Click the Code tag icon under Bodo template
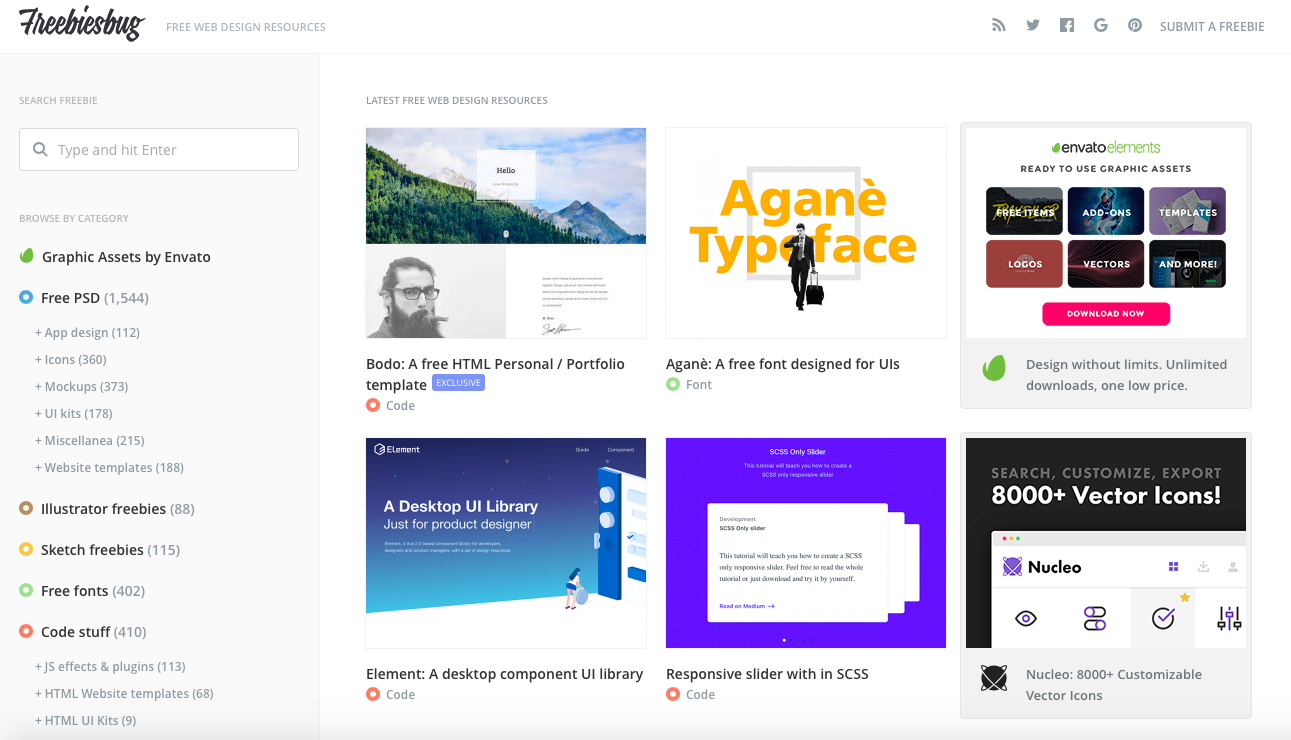The width and height of the screenshot is (1291, 740). point(373,405)
